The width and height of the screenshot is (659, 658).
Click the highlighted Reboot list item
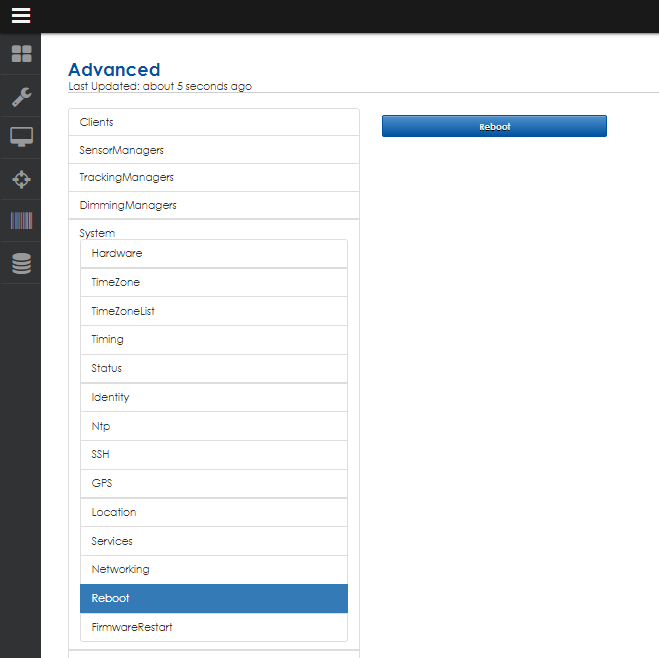tap(213, 599)
